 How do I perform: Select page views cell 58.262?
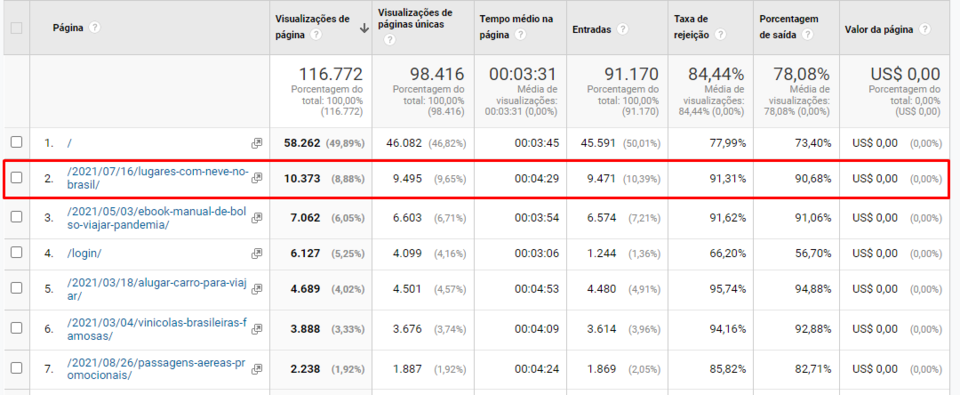[302, 143]
